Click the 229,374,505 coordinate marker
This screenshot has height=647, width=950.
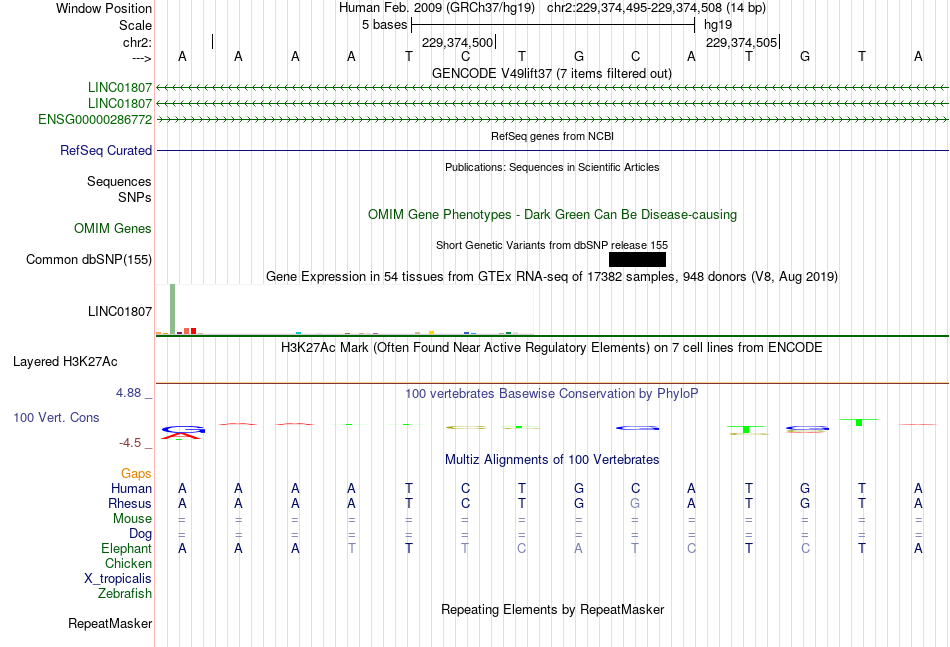pyautogui.click(x=741, y=42)
